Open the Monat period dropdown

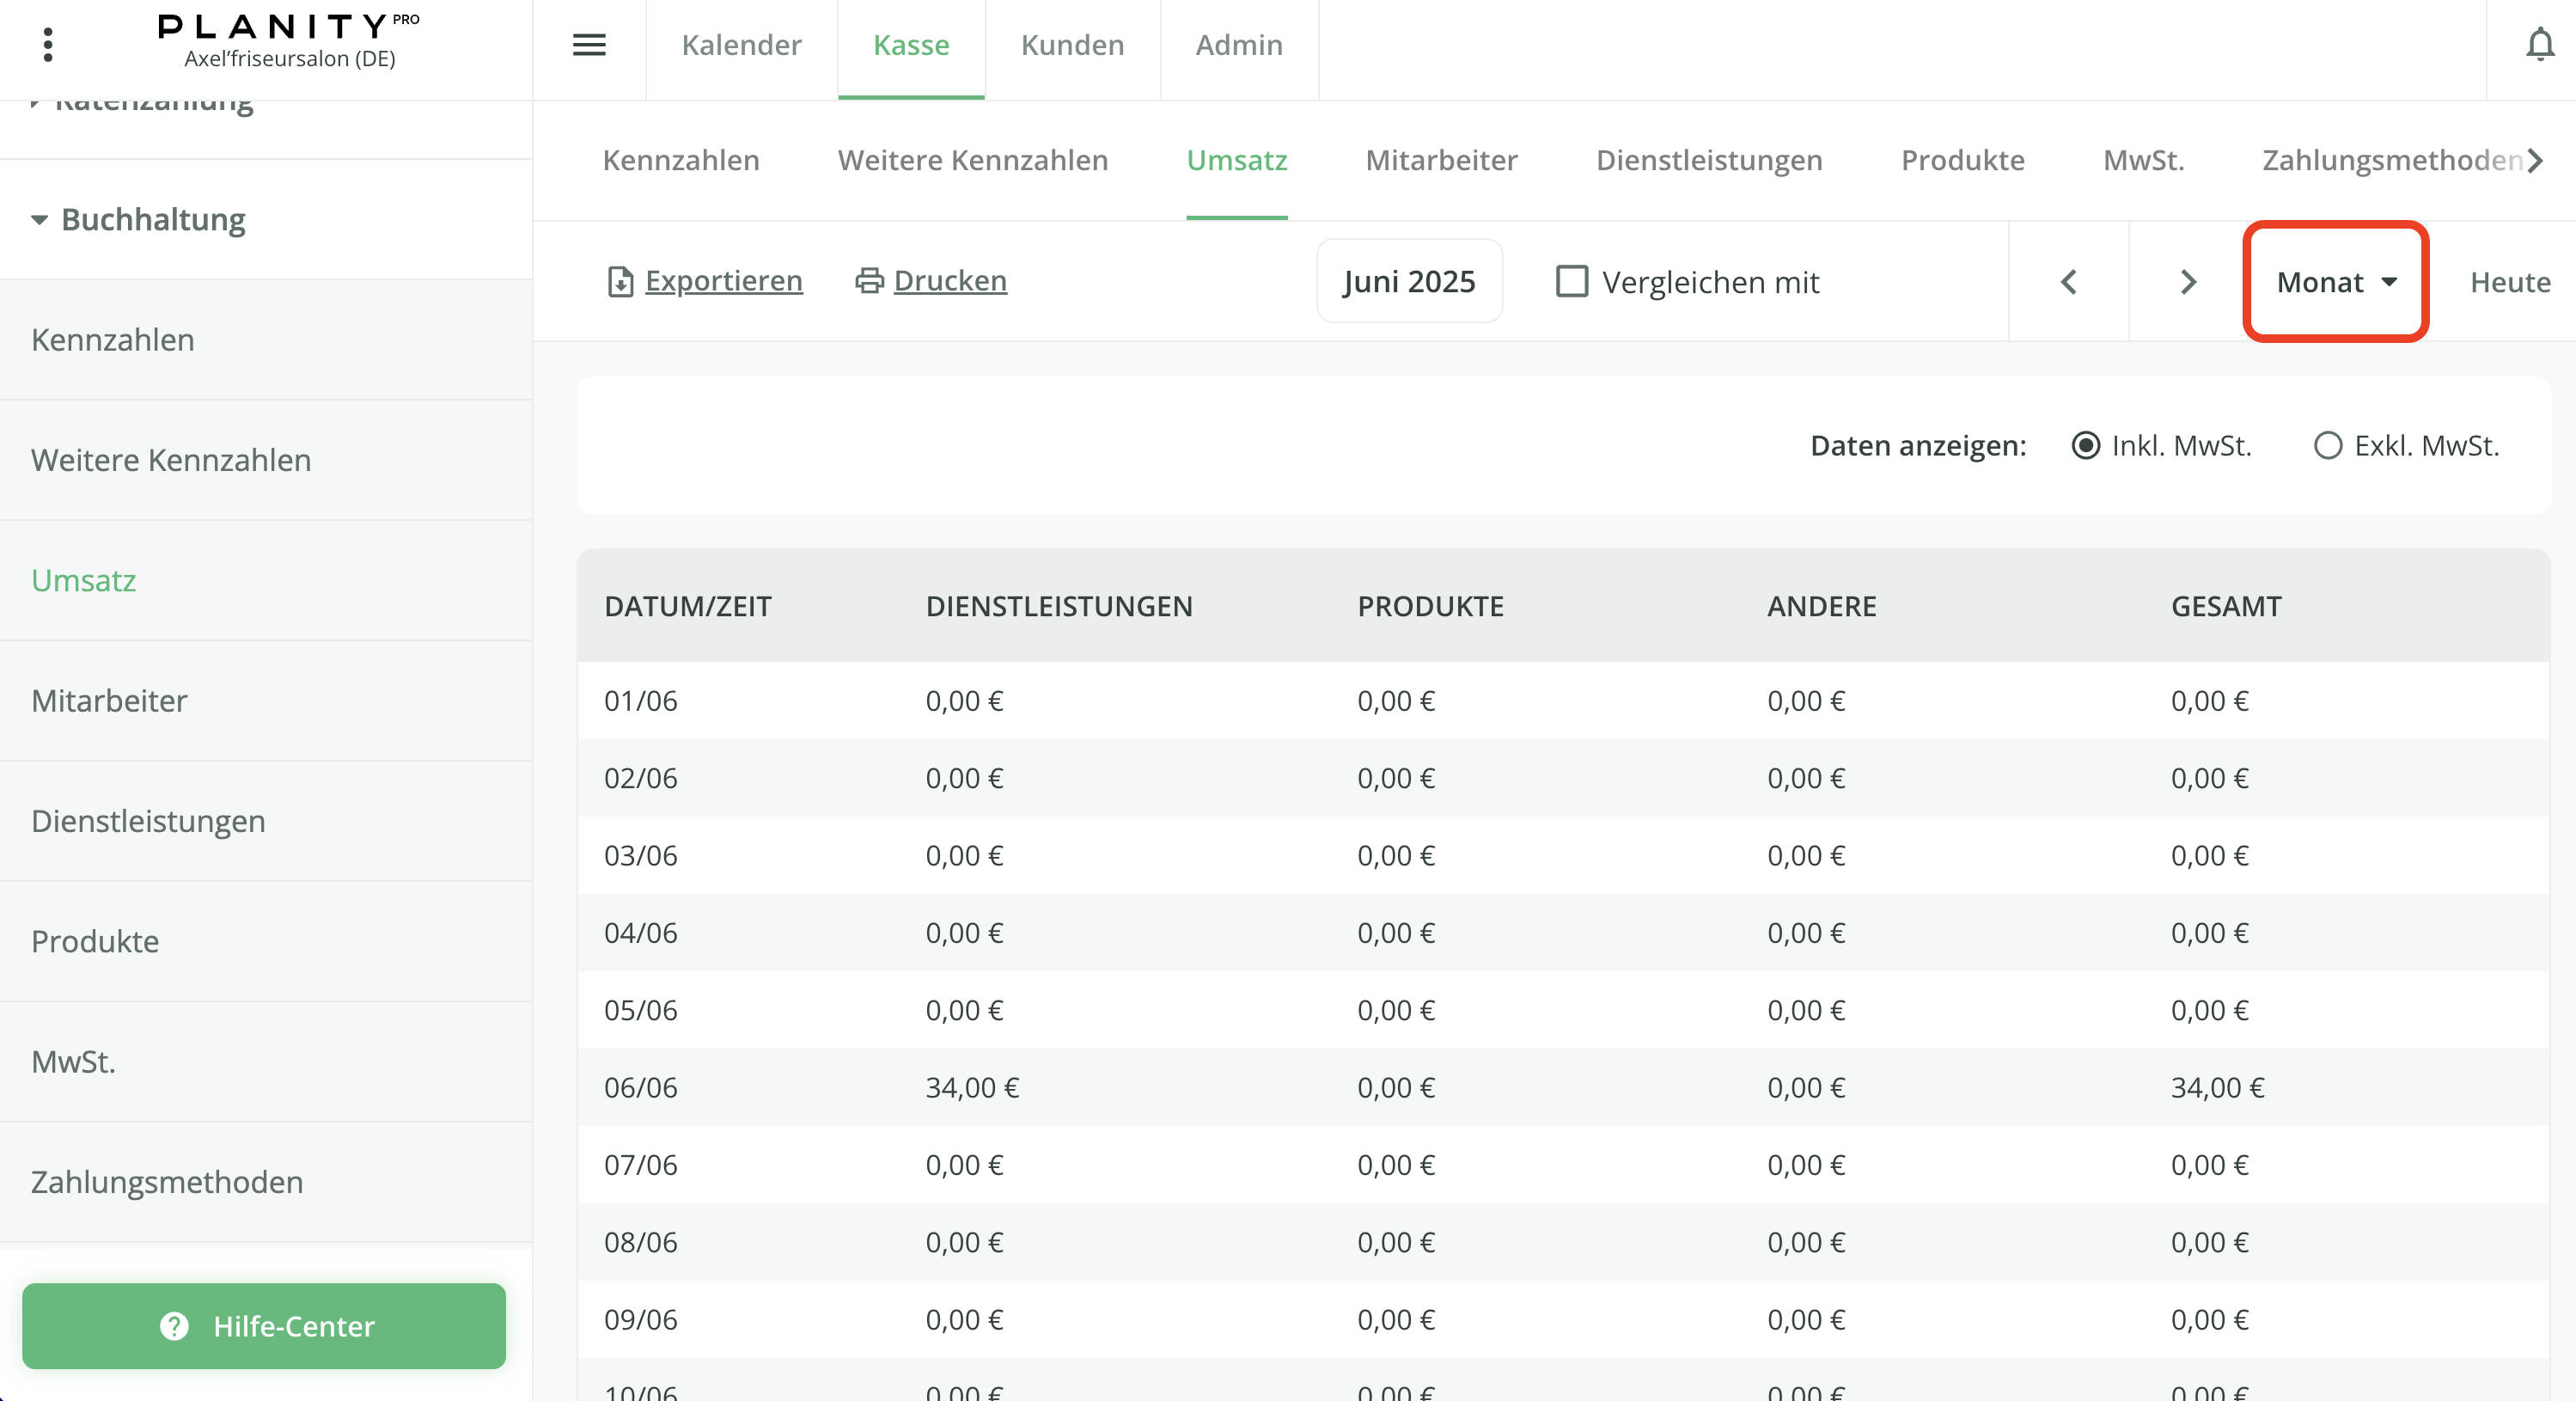click(x=2335, y=282)
